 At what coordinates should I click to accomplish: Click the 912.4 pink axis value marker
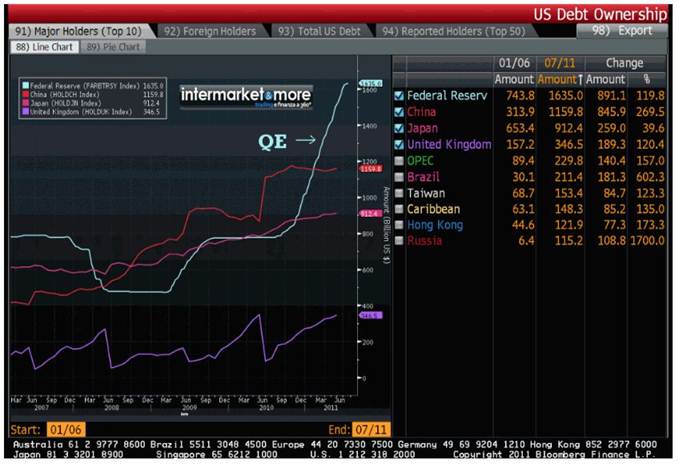click(x=371, y=214)
